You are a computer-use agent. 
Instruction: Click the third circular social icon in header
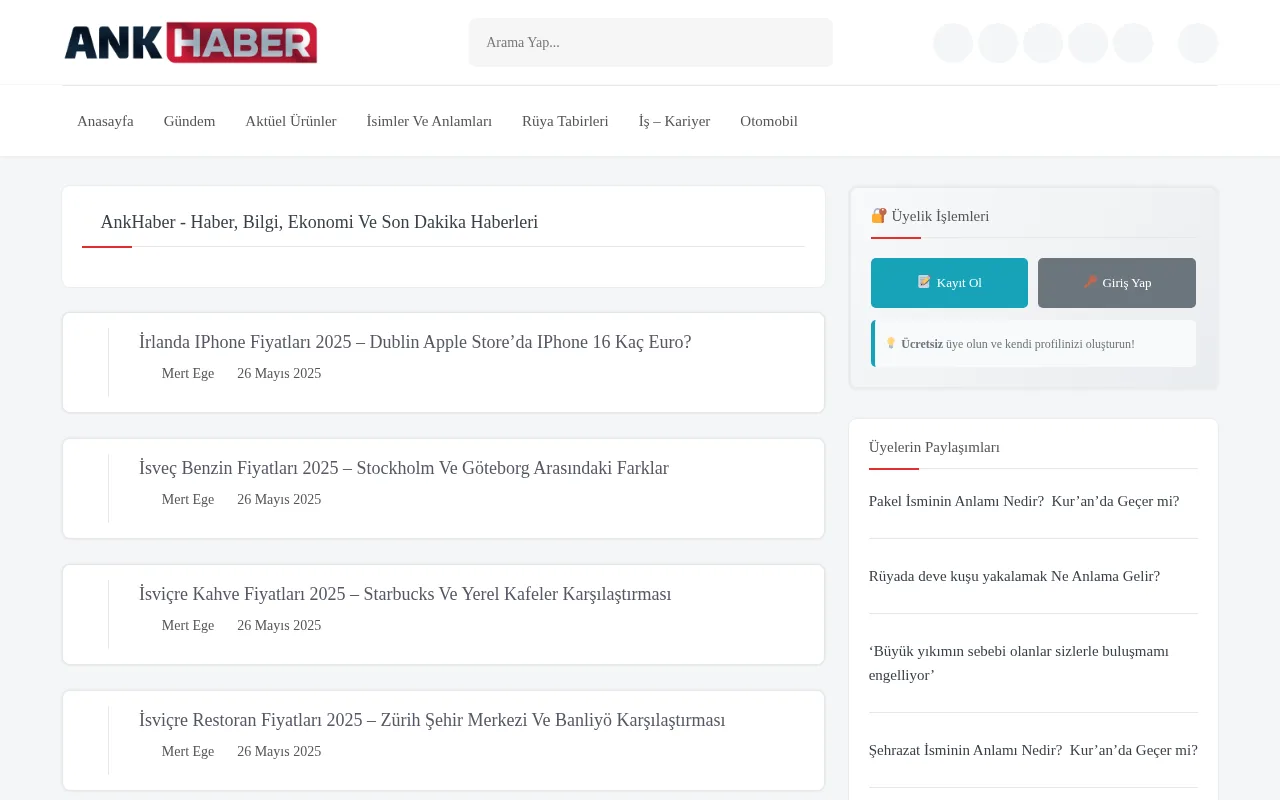[x=1042, y=42]
